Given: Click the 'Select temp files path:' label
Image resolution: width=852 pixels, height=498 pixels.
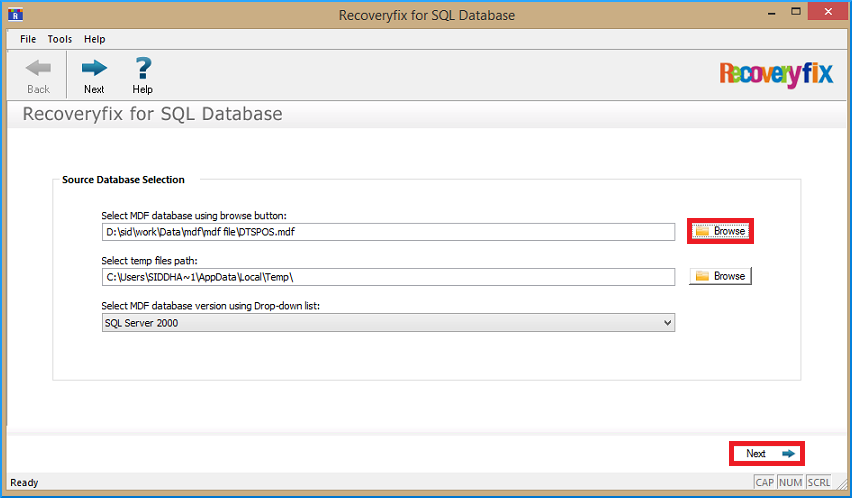Looking at the screenshot, I should [149, 261].
